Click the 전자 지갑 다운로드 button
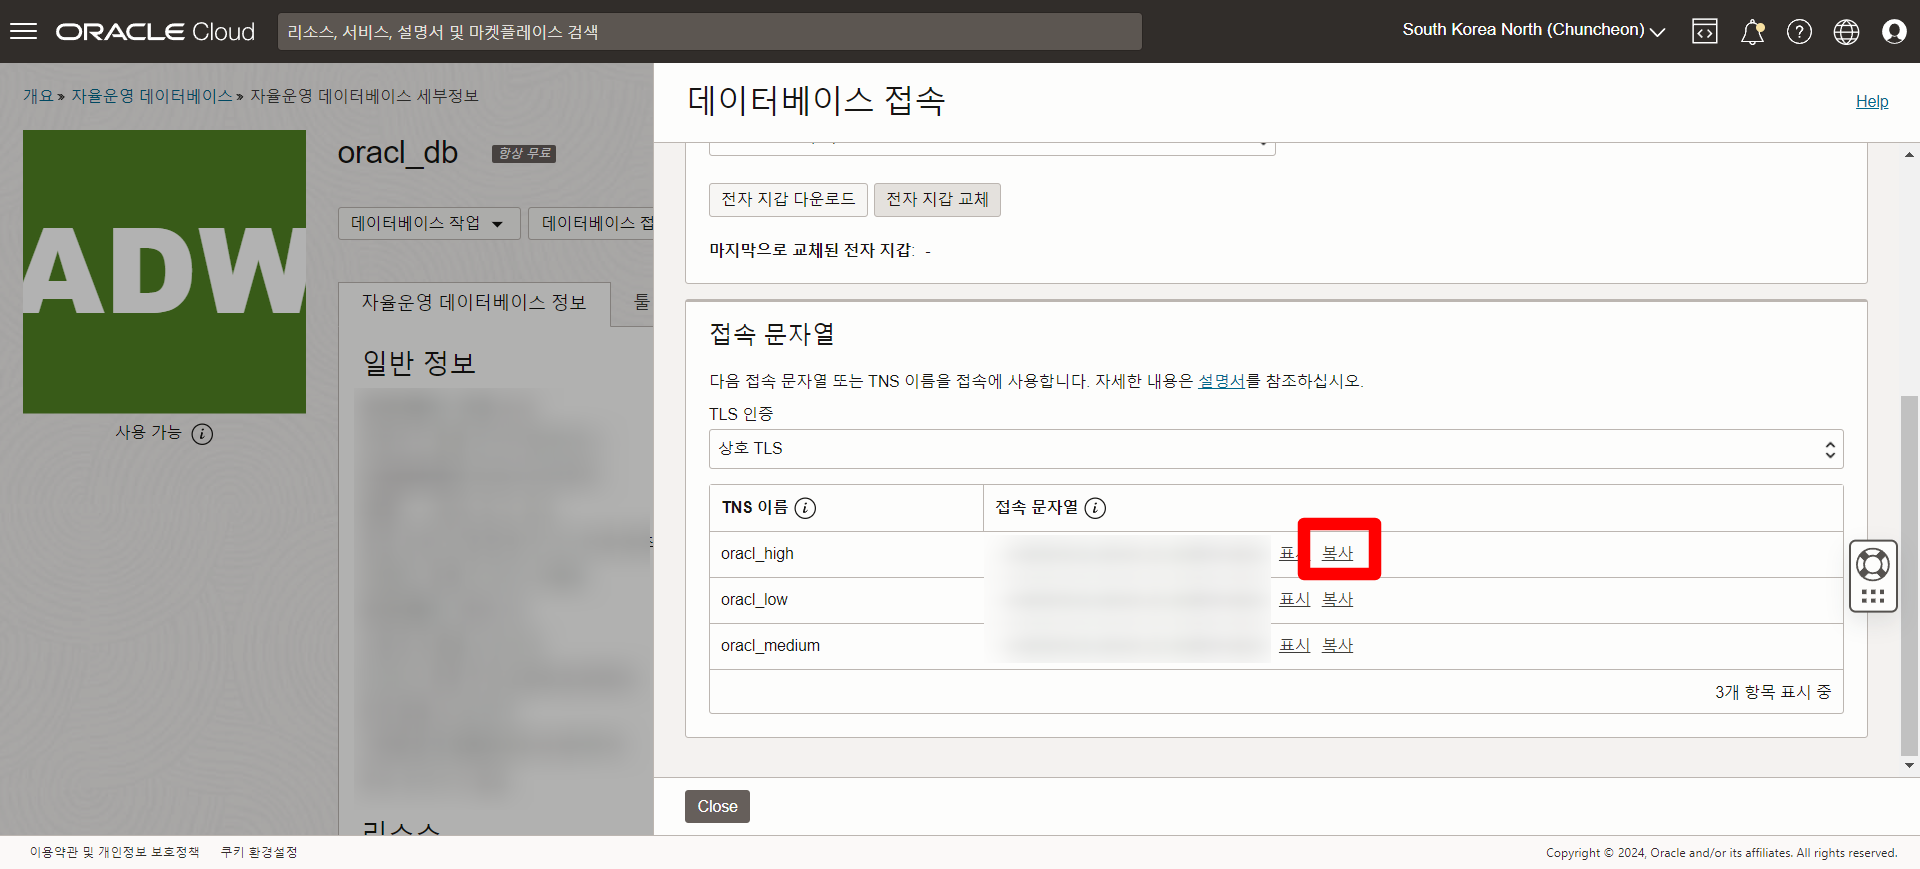 [788, 199]
